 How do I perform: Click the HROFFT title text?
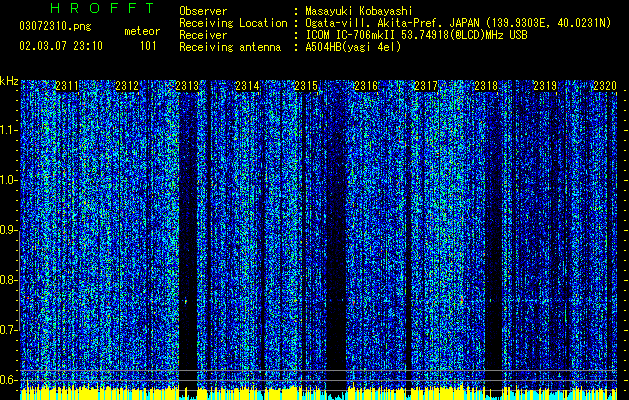102,8
